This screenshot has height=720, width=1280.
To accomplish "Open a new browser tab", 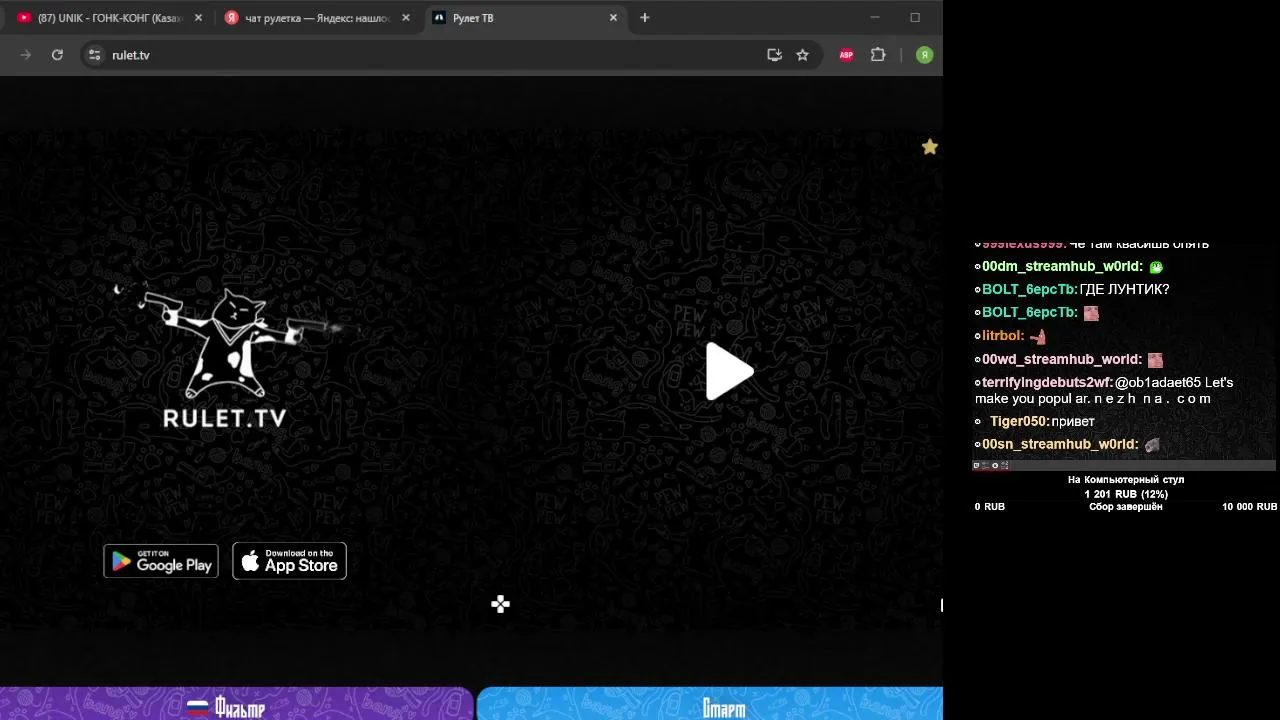I will click(645, 18).
